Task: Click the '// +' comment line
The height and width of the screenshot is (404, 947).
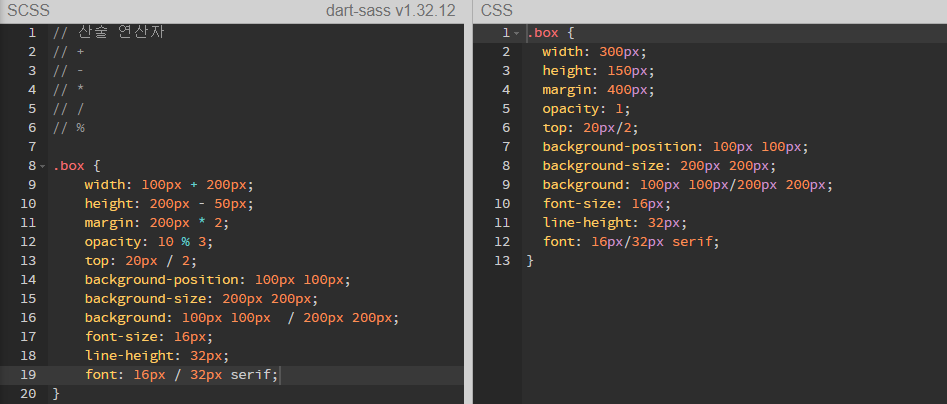Action: click(x=68, y=52)
